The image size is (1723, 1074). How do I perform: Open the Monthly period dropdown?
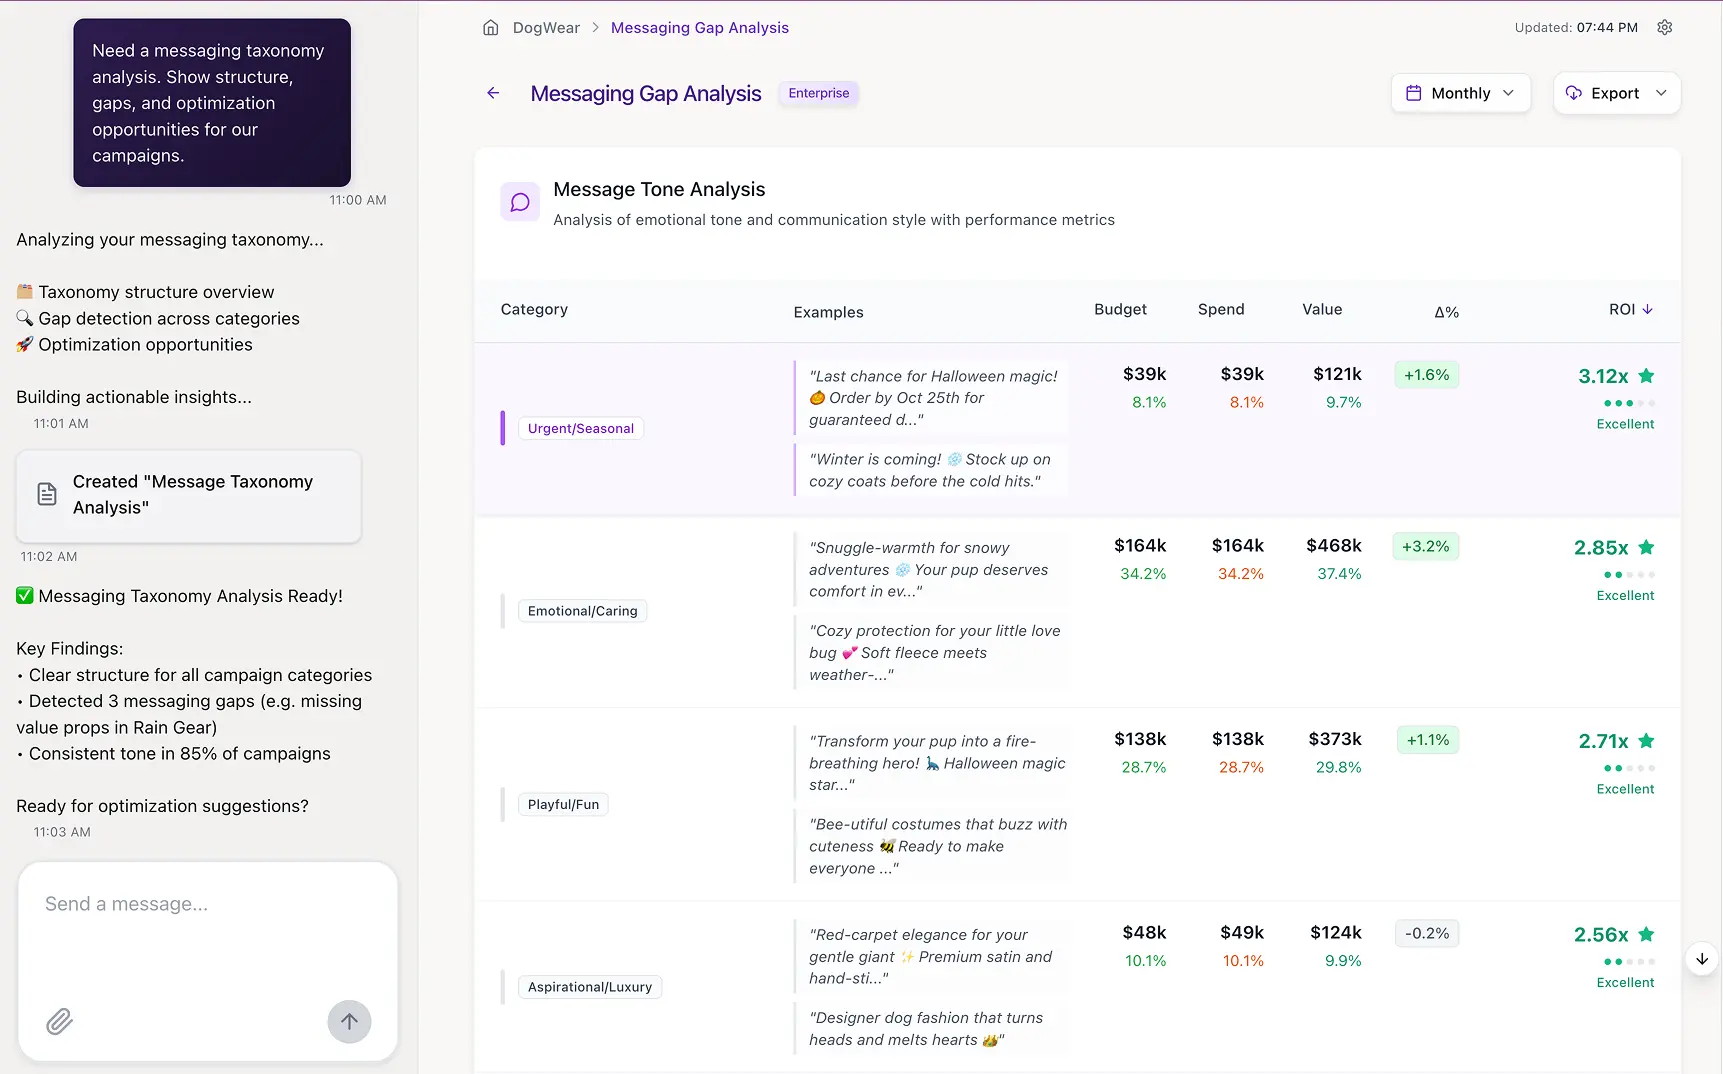click(1460, 92)
